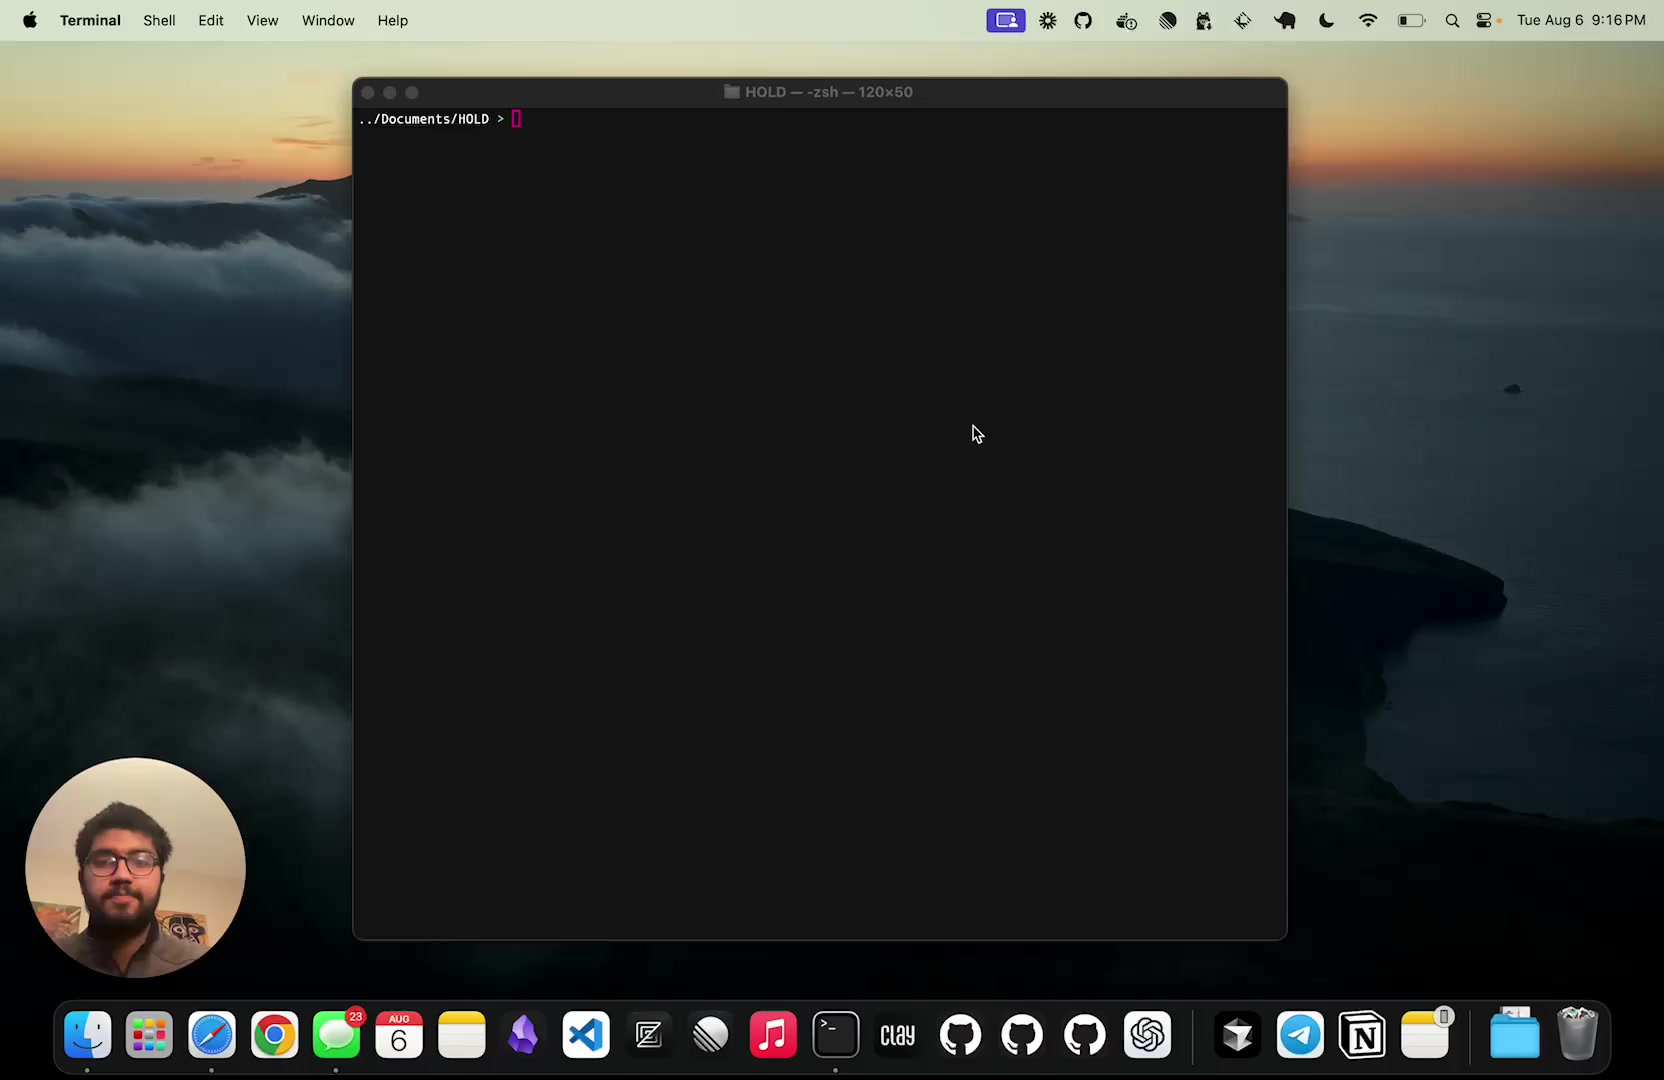Open the GitHub menu bar status icon
Screen dimensions: 1664x1080
pos(1083,20)
